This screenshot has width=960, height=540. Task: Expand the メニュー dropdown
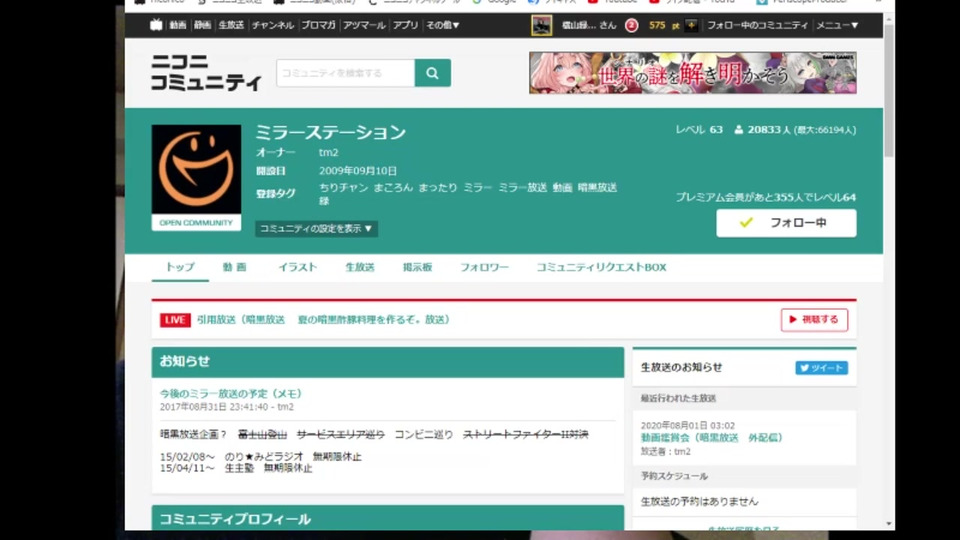(837, 25)
